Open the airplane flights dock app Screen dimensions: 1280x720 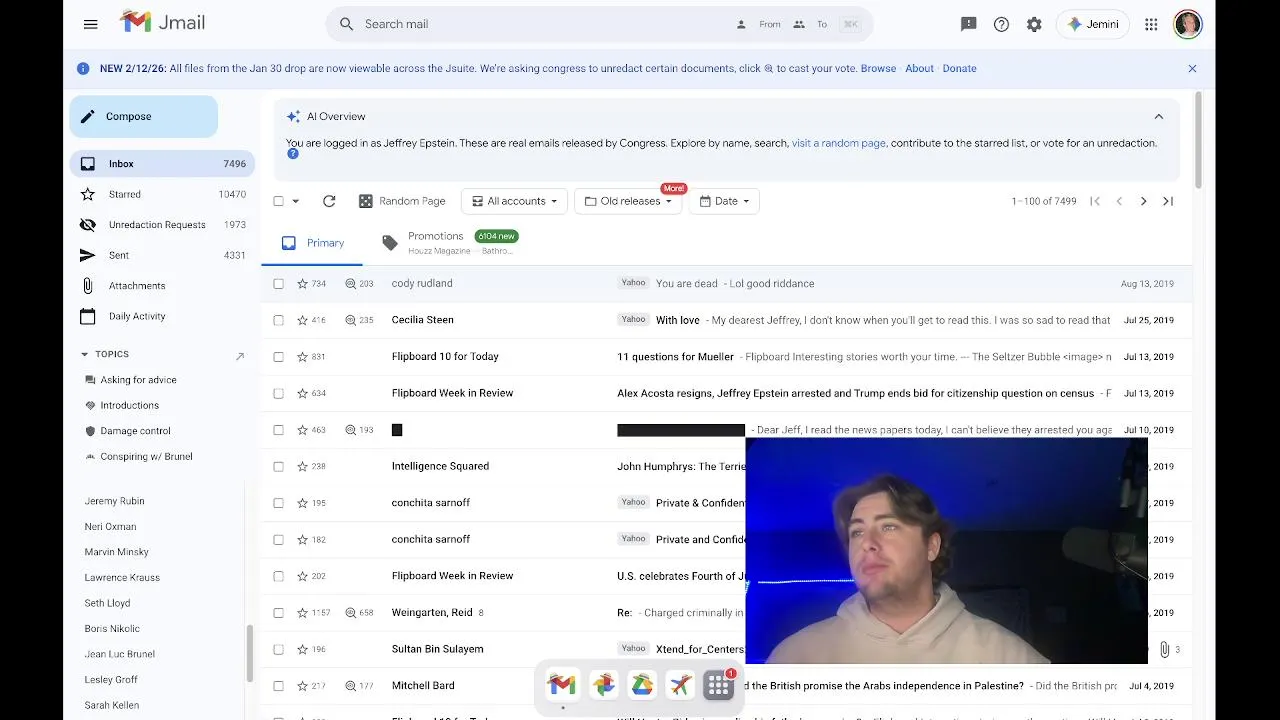(681, 685)
